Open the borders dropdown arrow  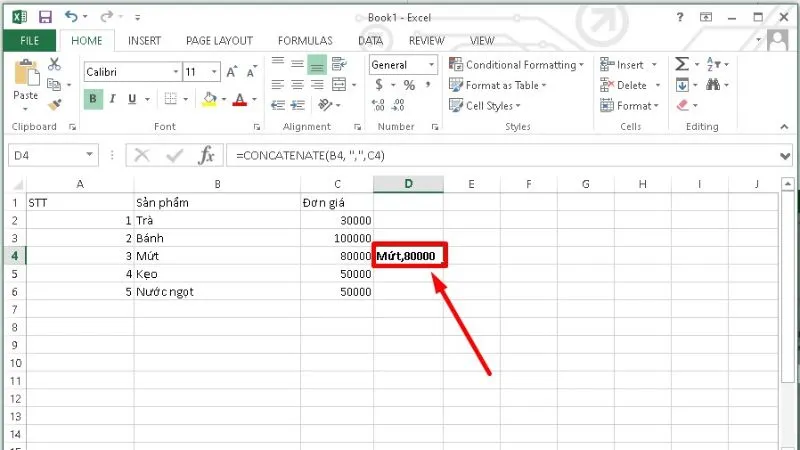point(186,99)
